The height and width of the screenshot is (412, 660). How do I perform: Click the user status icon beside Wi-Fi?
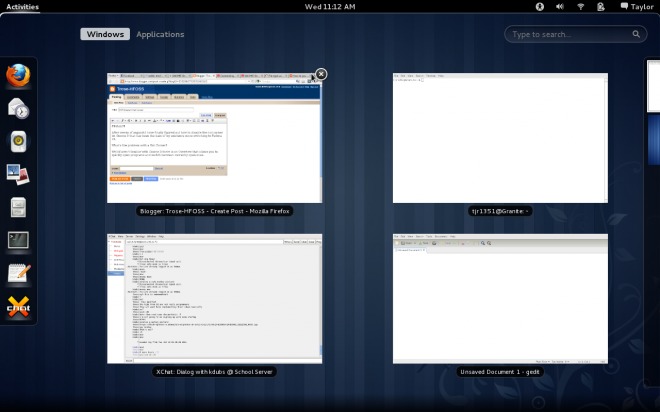pyautogui.click(x=601, y=7)
